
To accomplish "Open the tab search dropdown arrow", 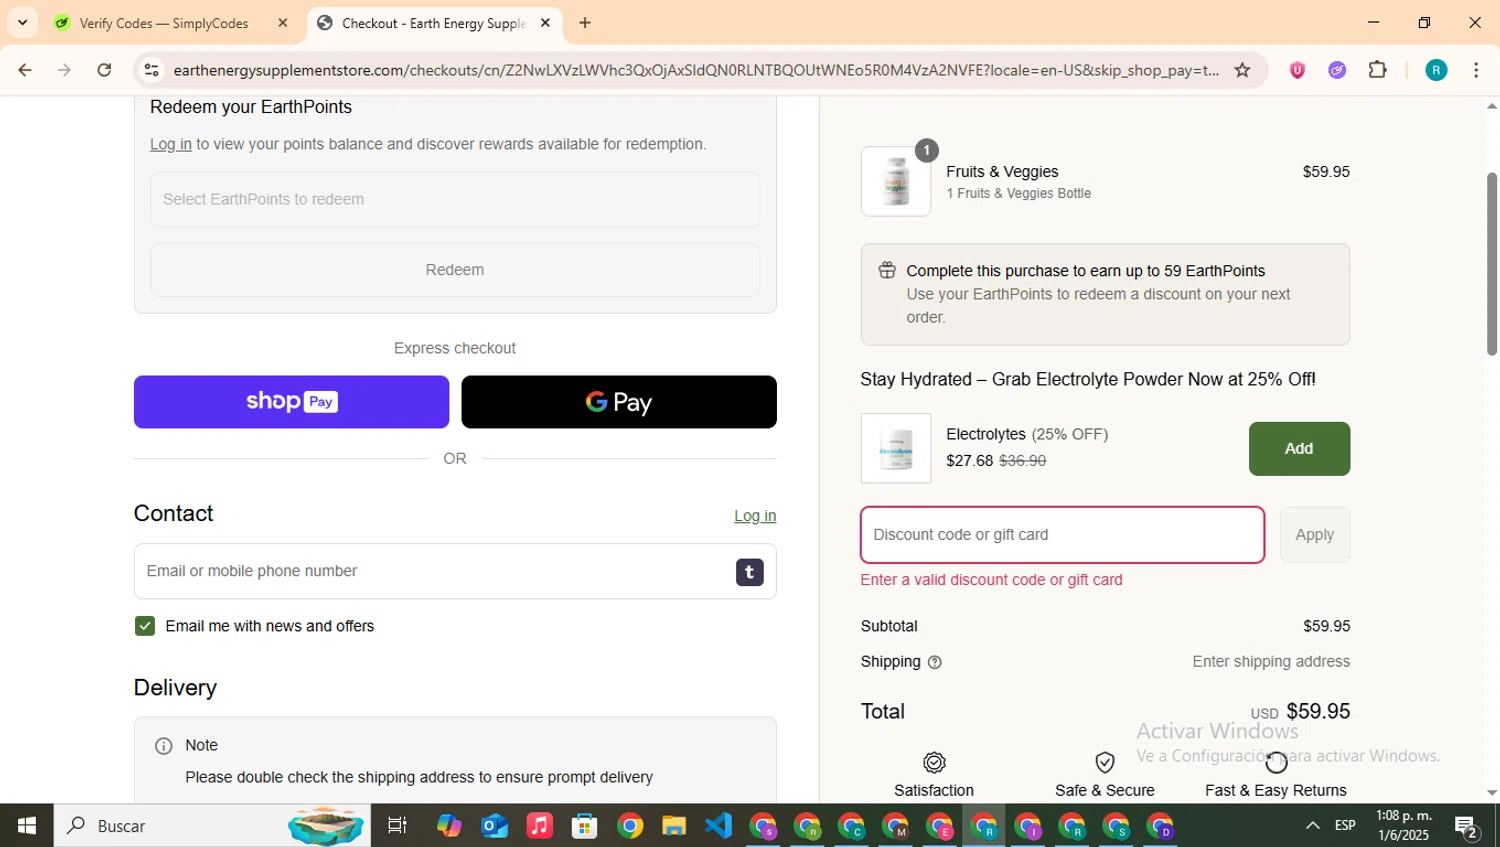I will tap(22, 22).
